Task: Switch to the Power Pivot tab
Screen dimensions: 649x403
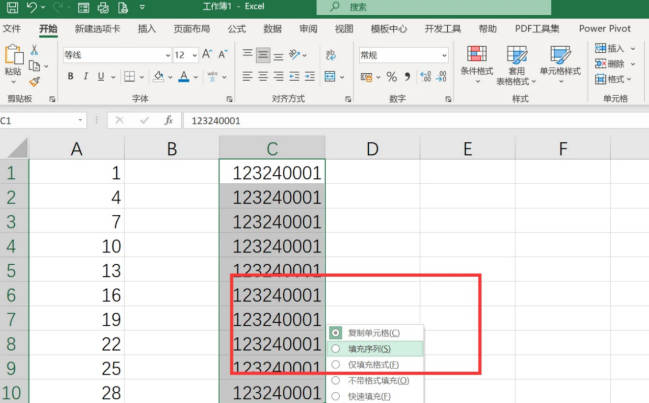Action: click(605, 29)
